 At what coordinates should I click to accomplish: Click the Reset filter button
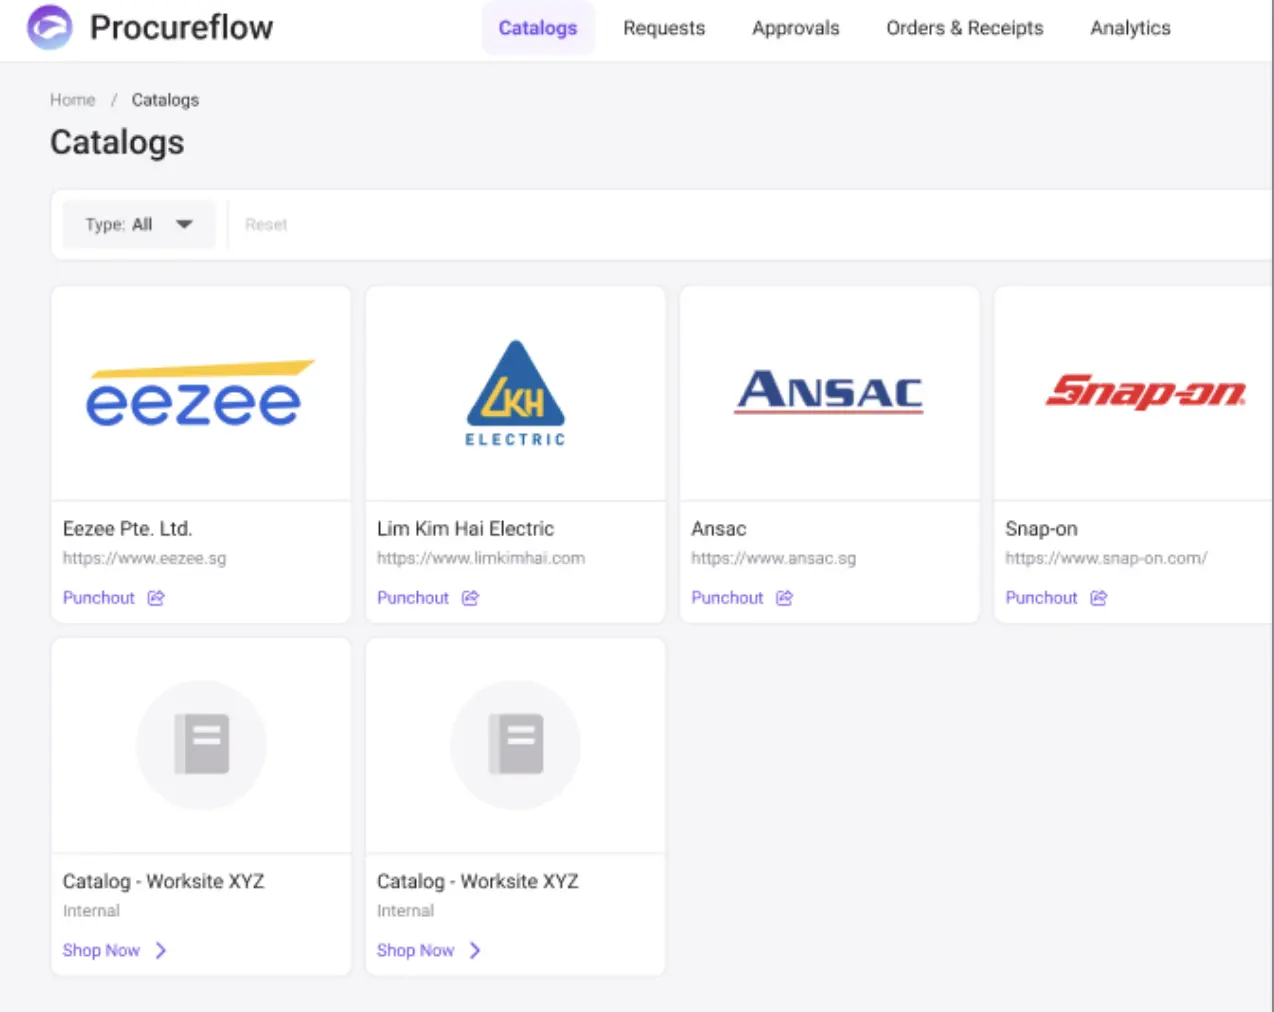coord(266,225)
